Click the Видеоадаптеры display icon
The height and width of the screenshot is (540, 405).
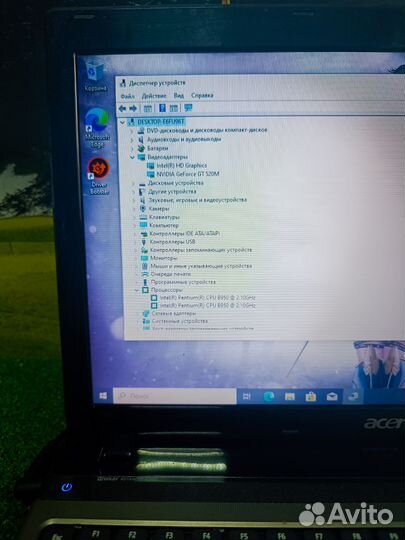(142, 157)
